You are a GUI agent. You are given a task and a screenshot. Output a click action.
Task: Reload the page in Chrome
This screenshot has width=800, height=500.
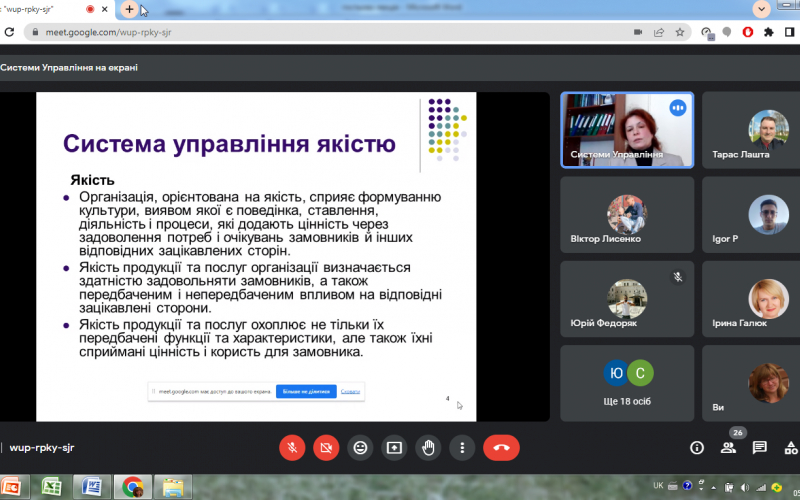[x=9, y=32]
